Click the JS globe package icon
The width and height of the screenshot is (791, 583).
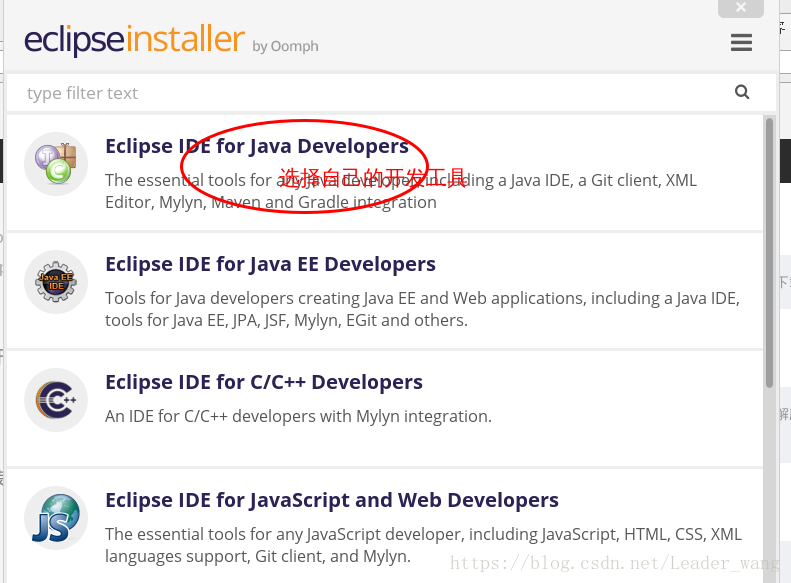56,518
